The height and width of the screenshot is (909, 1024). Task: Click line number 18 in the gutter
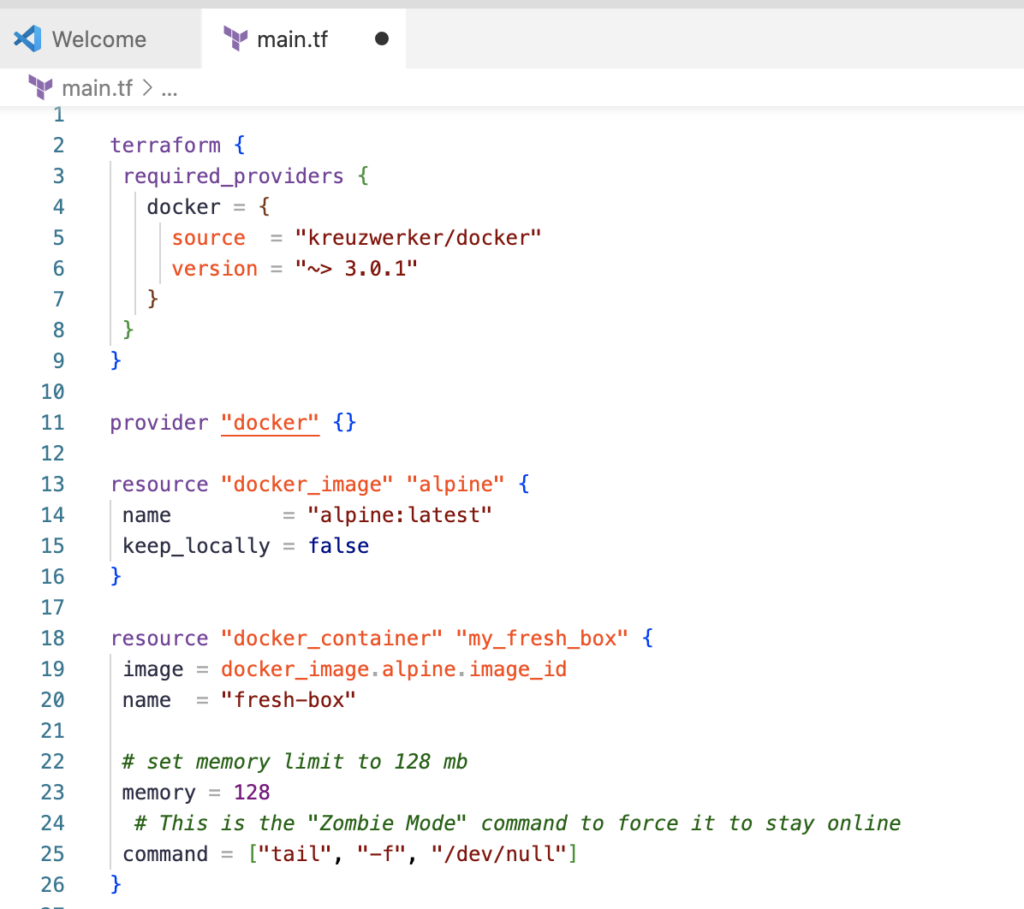[x=52, y=638]
